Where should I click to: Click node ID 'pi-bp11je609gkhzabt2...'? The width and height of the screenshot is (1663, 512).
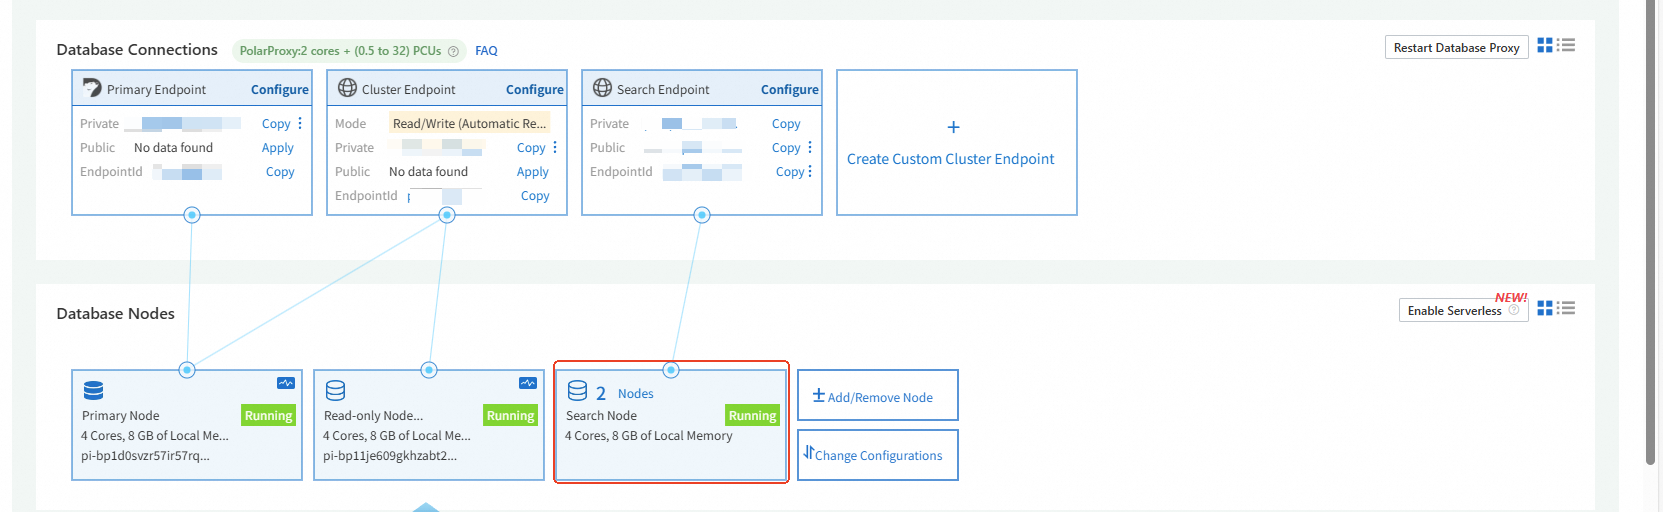click(x=390, y=456)
